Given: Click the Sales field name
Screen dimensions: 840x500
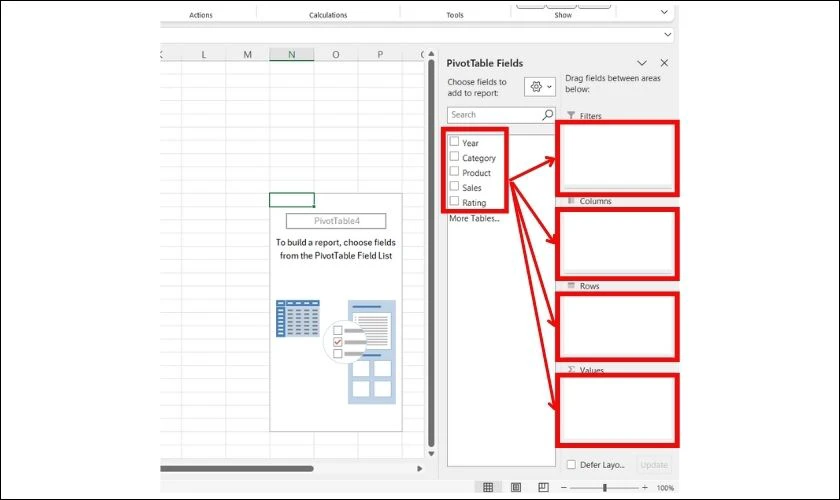Looking at the screenshot, I should point(472,188).
